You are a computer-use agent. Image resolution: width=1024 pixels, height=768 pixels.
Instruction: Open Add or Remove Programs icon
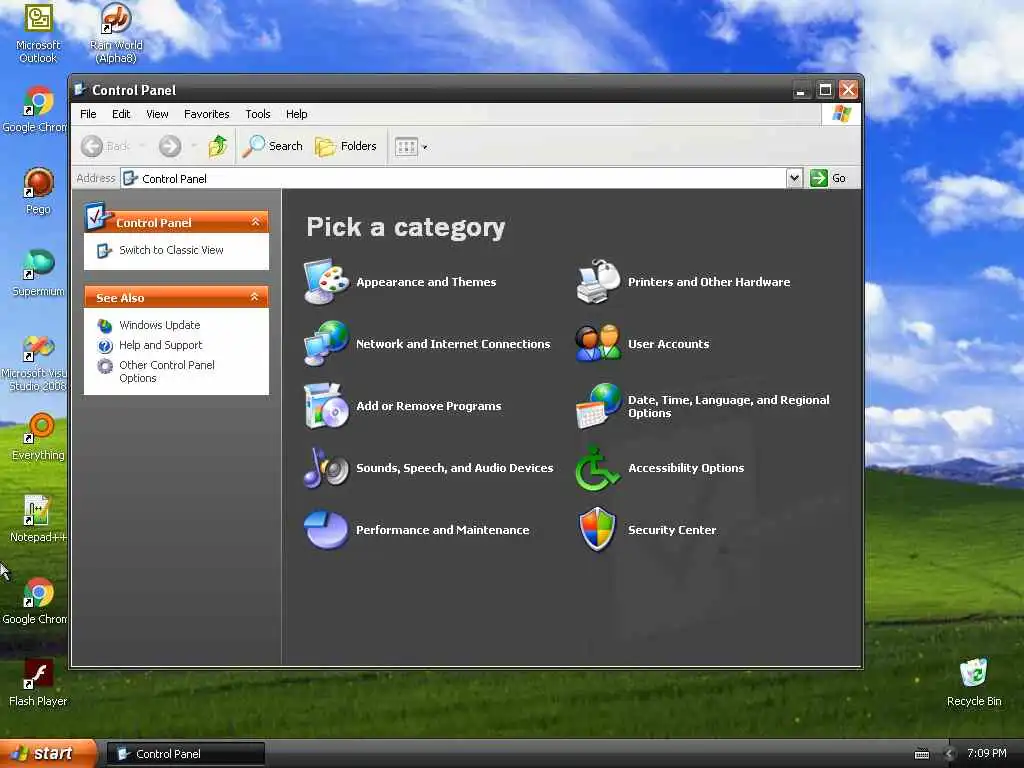pos(326,406)
